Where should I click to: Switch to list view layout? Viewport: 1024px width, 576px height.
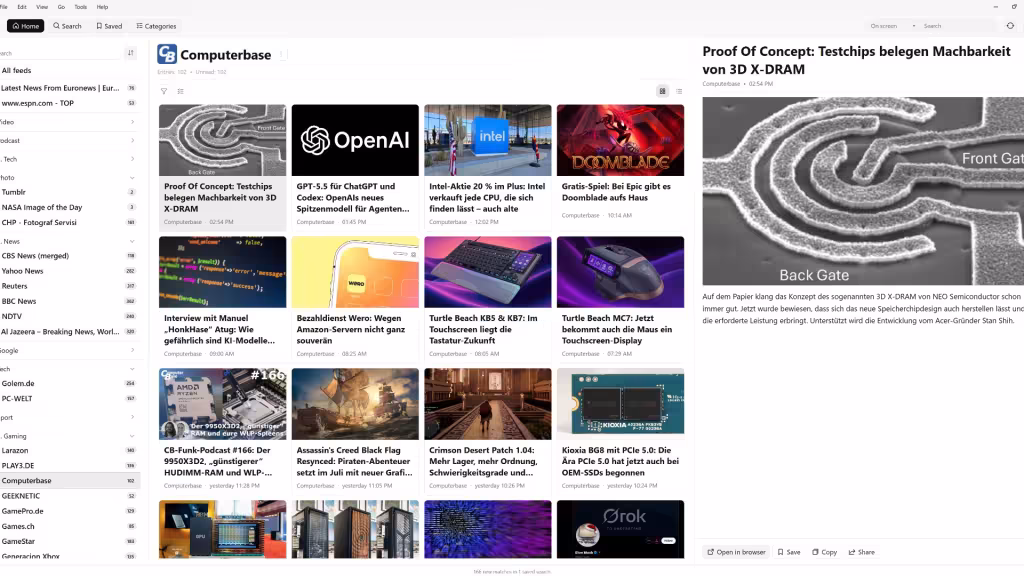point(678,91)
